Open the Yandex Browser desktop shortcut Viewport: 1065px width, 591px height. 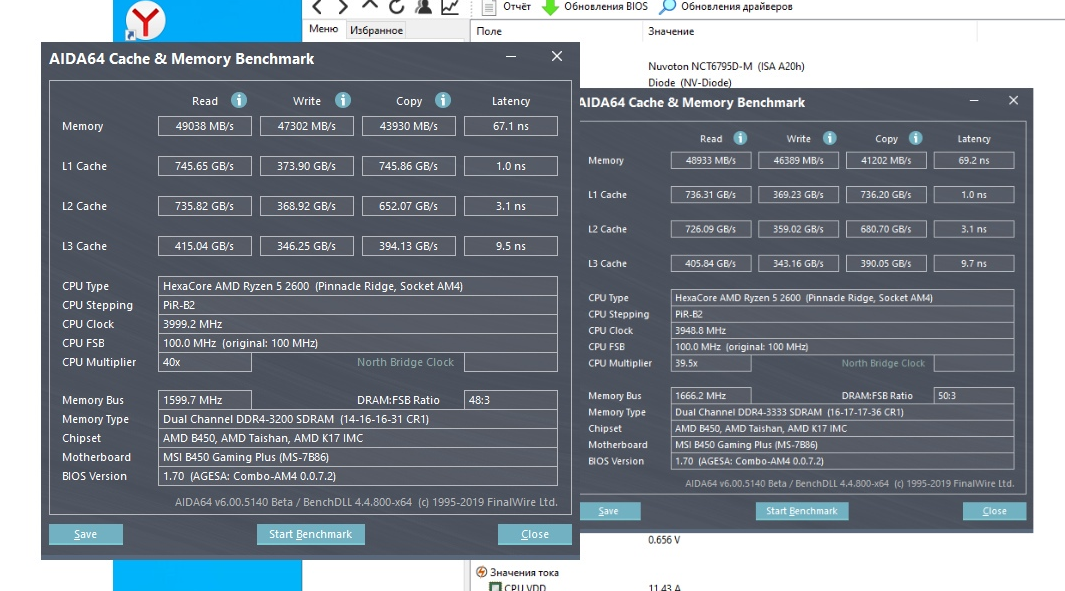pyautogui.click(x=145, y=20)
